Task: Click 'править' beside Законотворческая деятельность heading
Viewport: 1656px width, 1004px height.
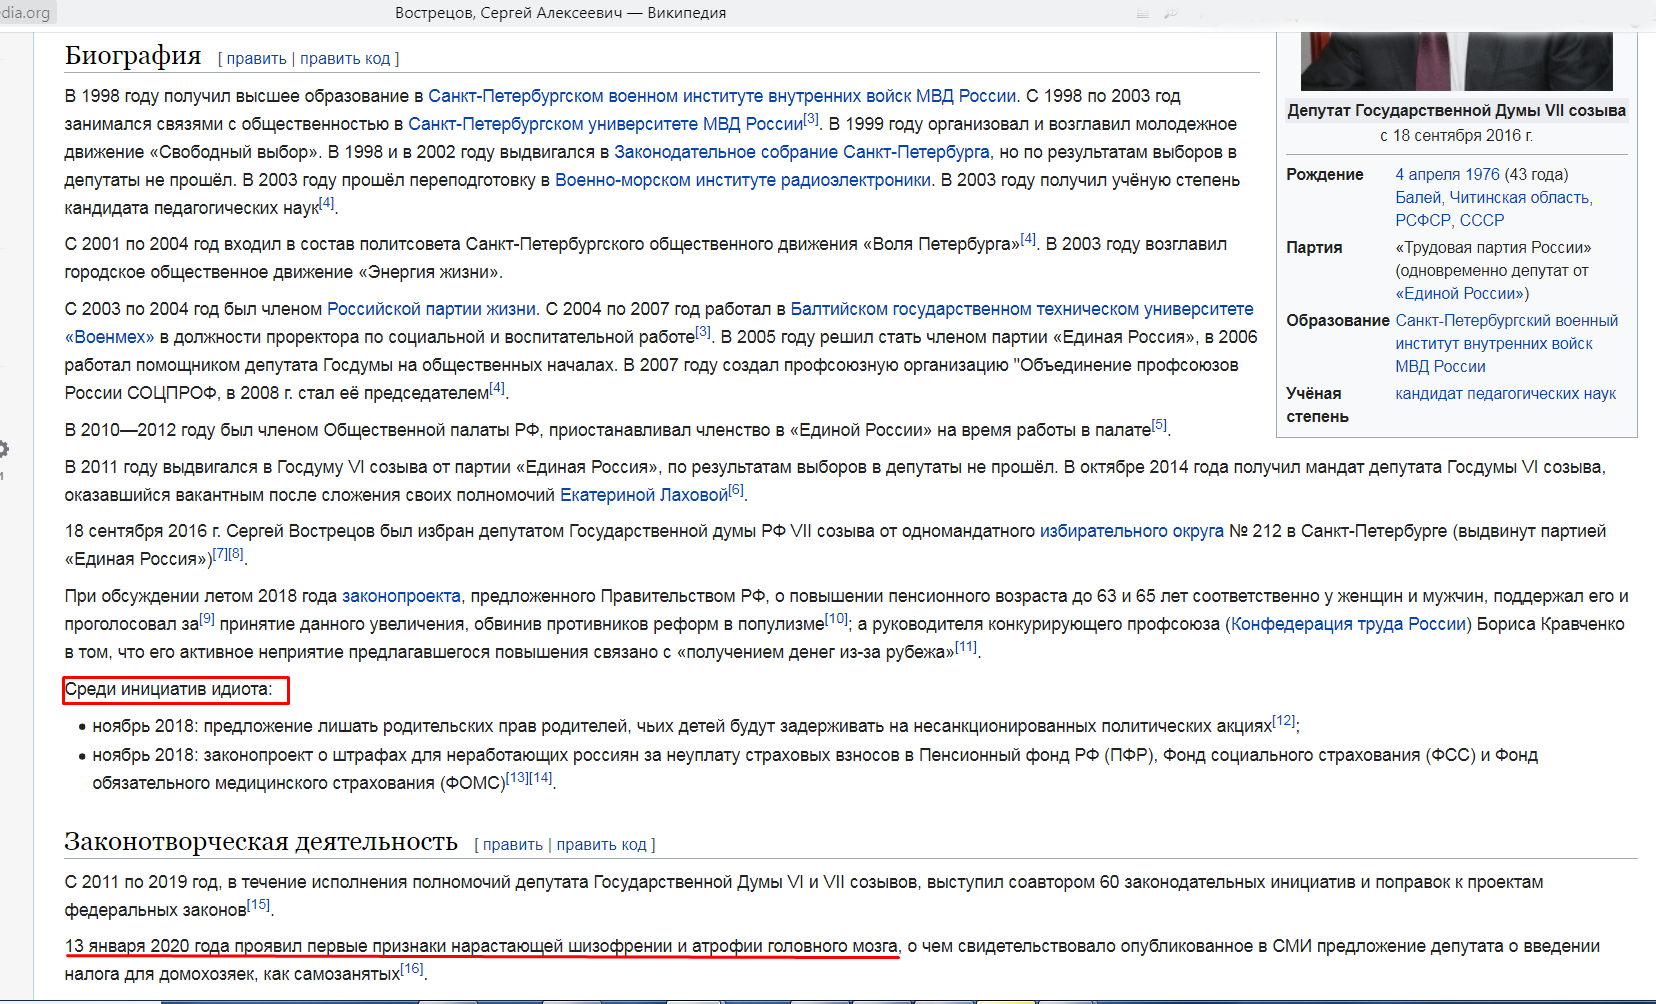Action: pyautogui.click(x=512, y=845)
